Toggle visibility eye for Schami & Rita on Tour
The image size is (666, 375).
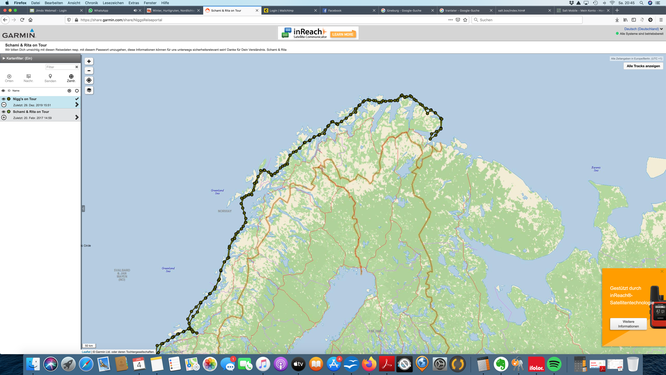(x=3, y=112)
